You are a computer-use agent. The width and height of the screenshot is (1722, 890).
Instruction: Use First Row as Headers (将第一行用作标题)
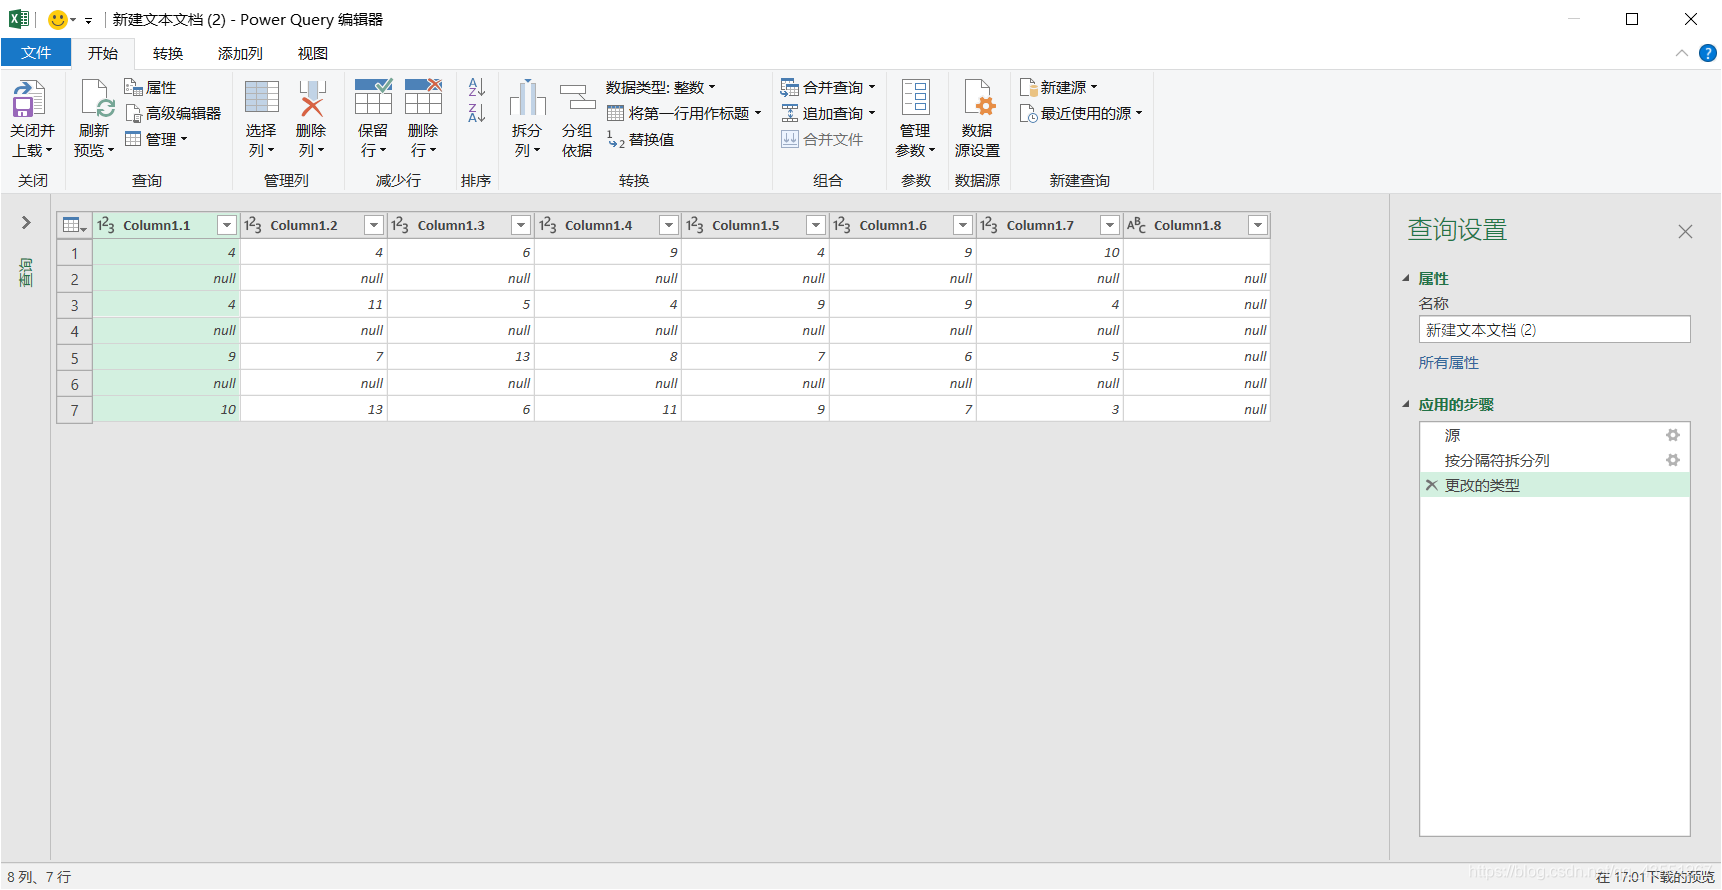coord(684,113)
